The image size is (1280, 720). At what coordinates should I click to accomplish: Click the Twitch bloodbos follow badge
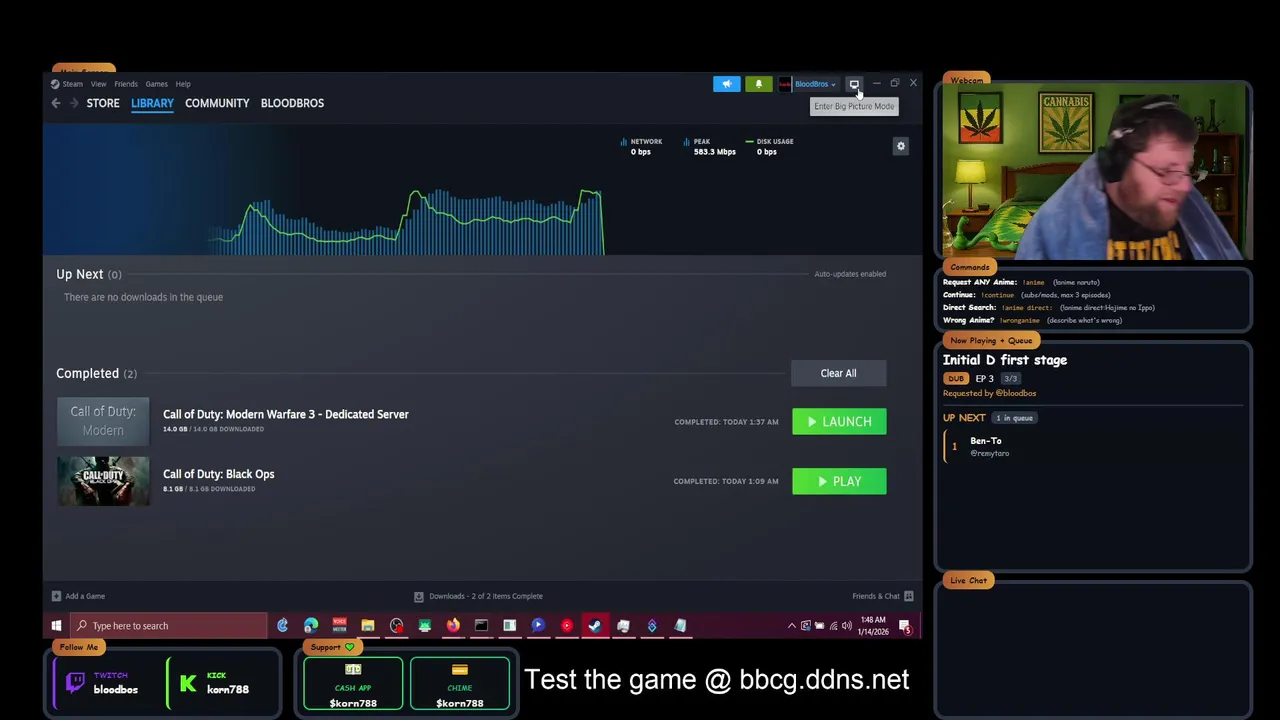click(x=103, y=683)
